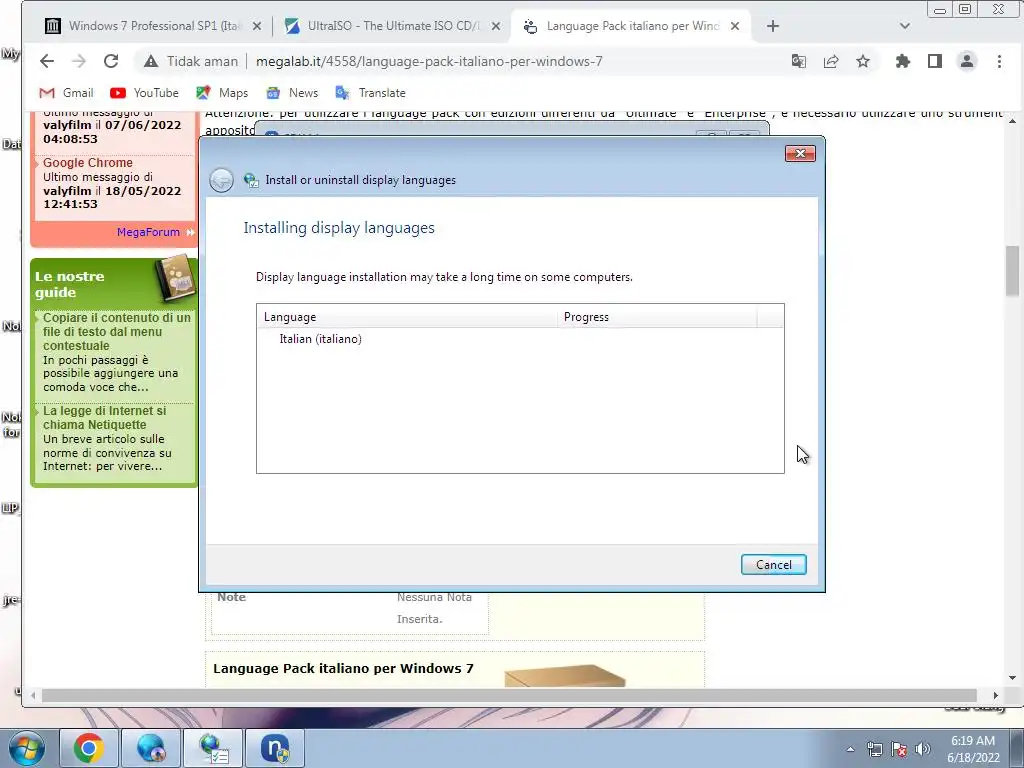Cancel the display language installation
This screenshot has width=1024, height=768.
pyautogui.click(x=773, y=565)
